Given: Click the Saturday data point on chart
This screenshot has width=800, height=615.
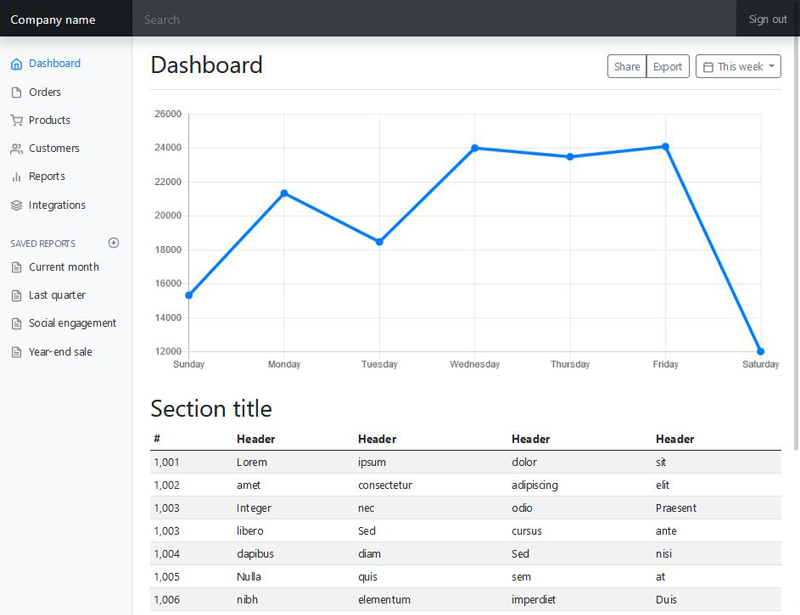Looking at the screenshot, I should pos(761,351).
